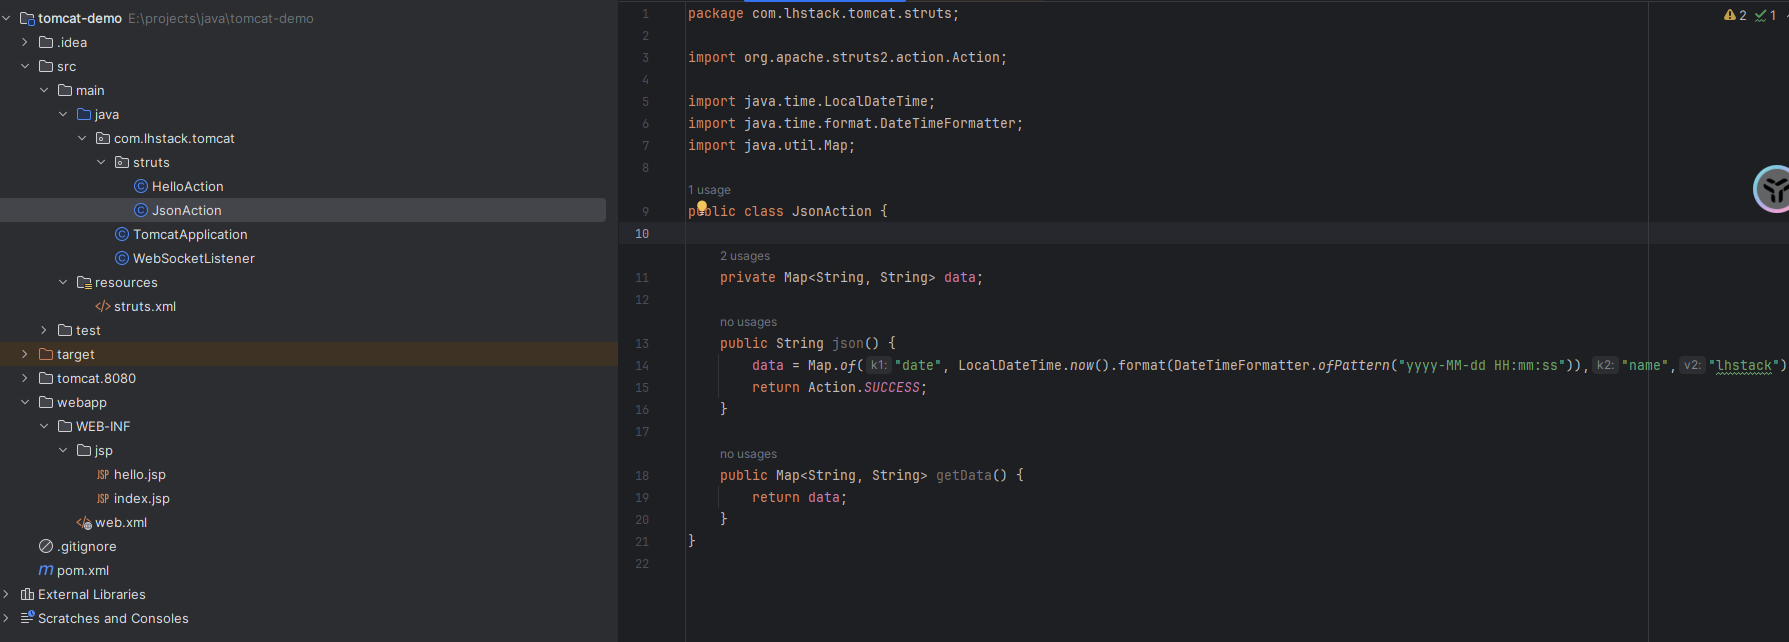Open hello.jsp file

click(139, 474)
